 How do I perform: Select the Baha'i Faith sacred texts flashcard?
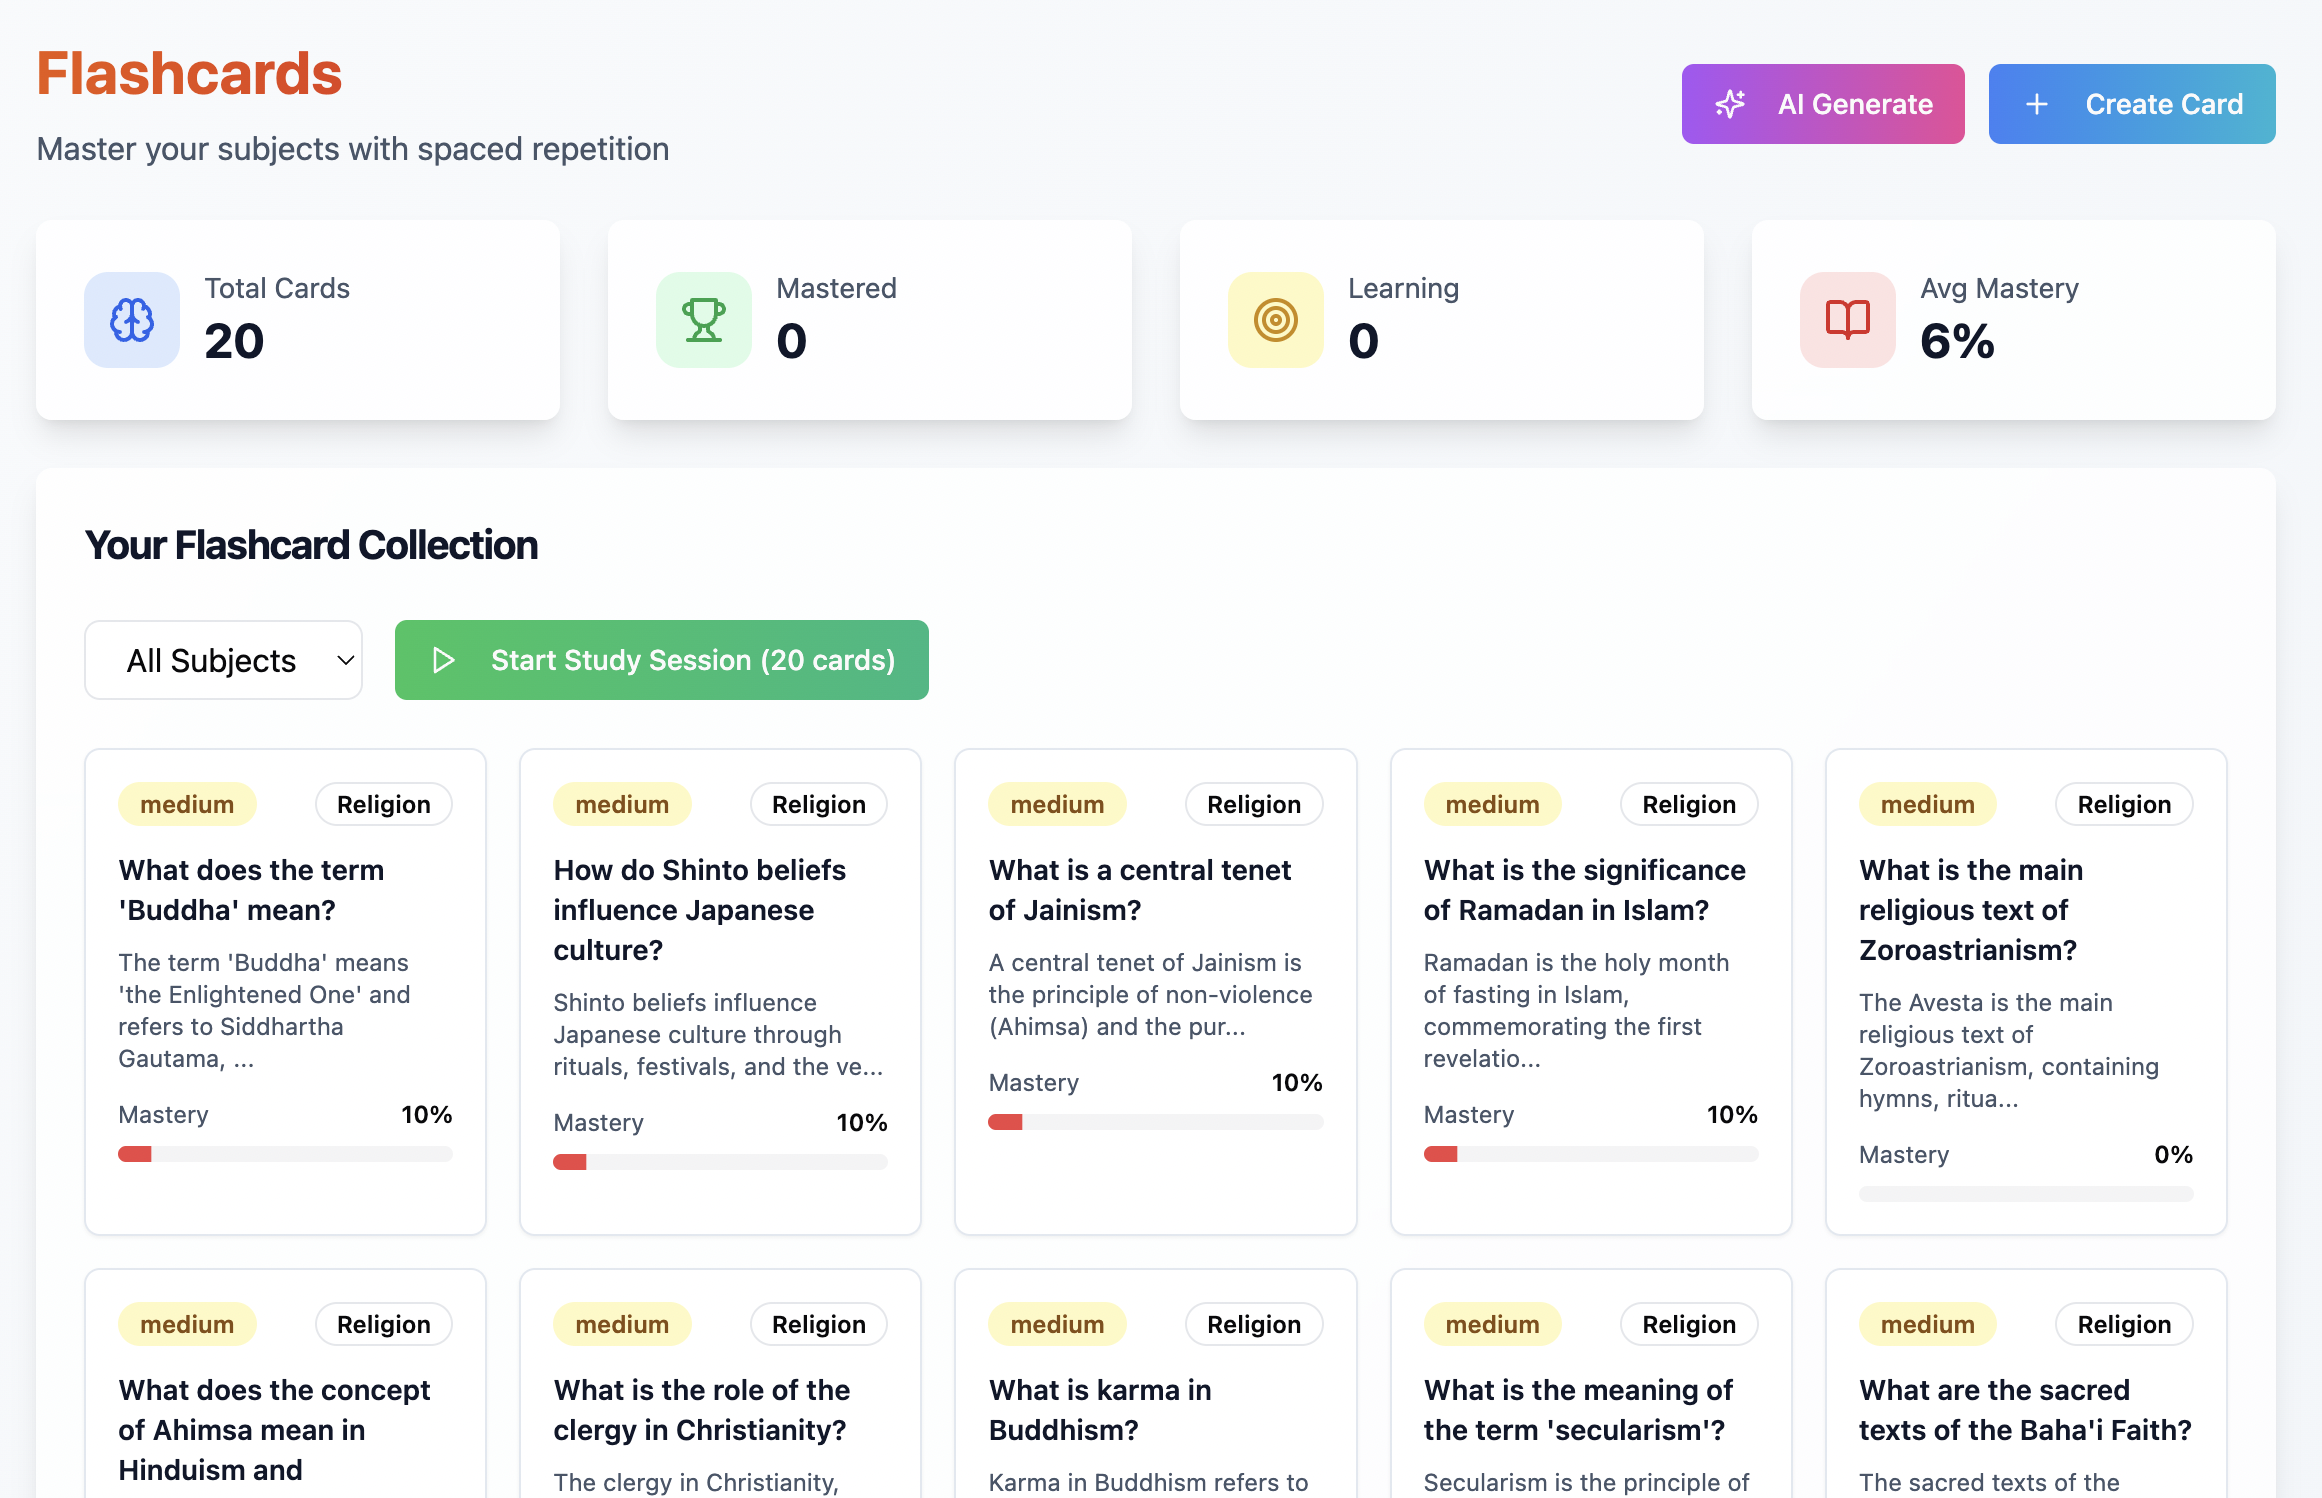click(2024, 1409)
